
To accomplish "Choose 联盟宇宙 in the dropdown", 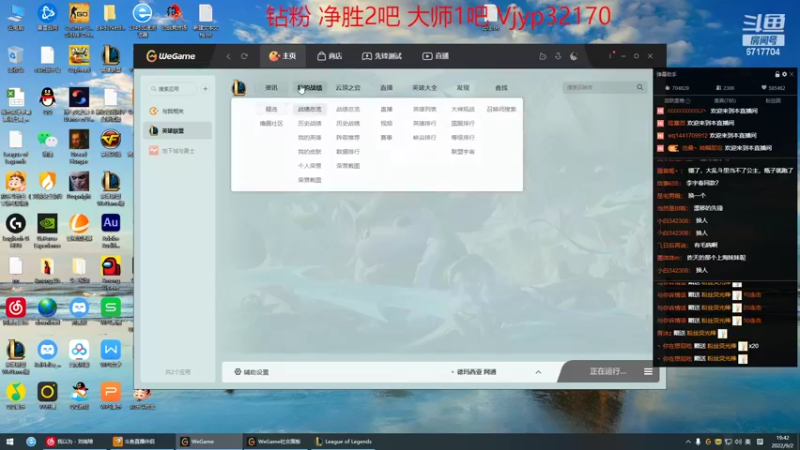I will point(463,152).
